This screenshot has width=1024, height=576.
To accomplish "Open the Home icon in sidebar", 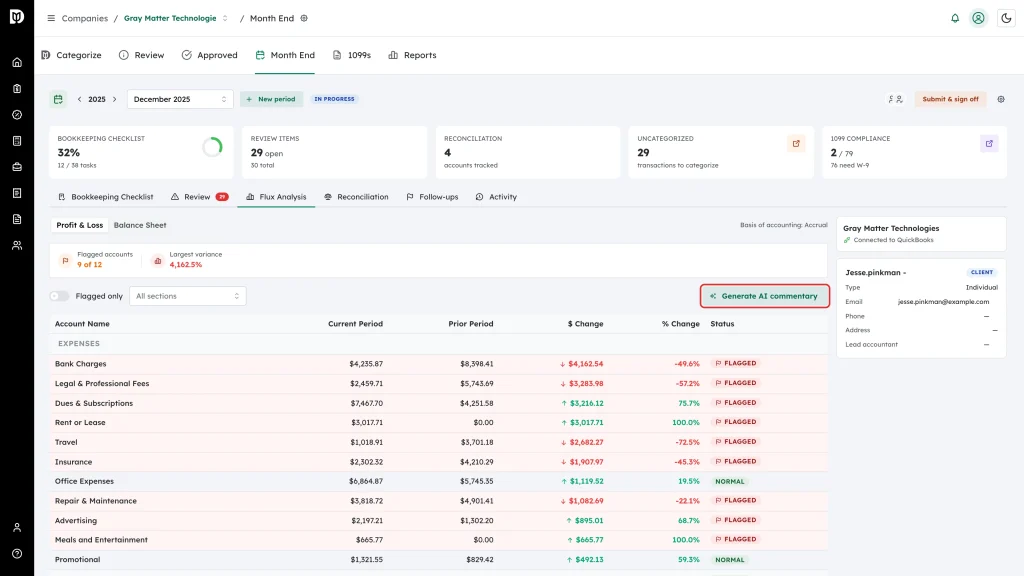I will click(17, 63).
